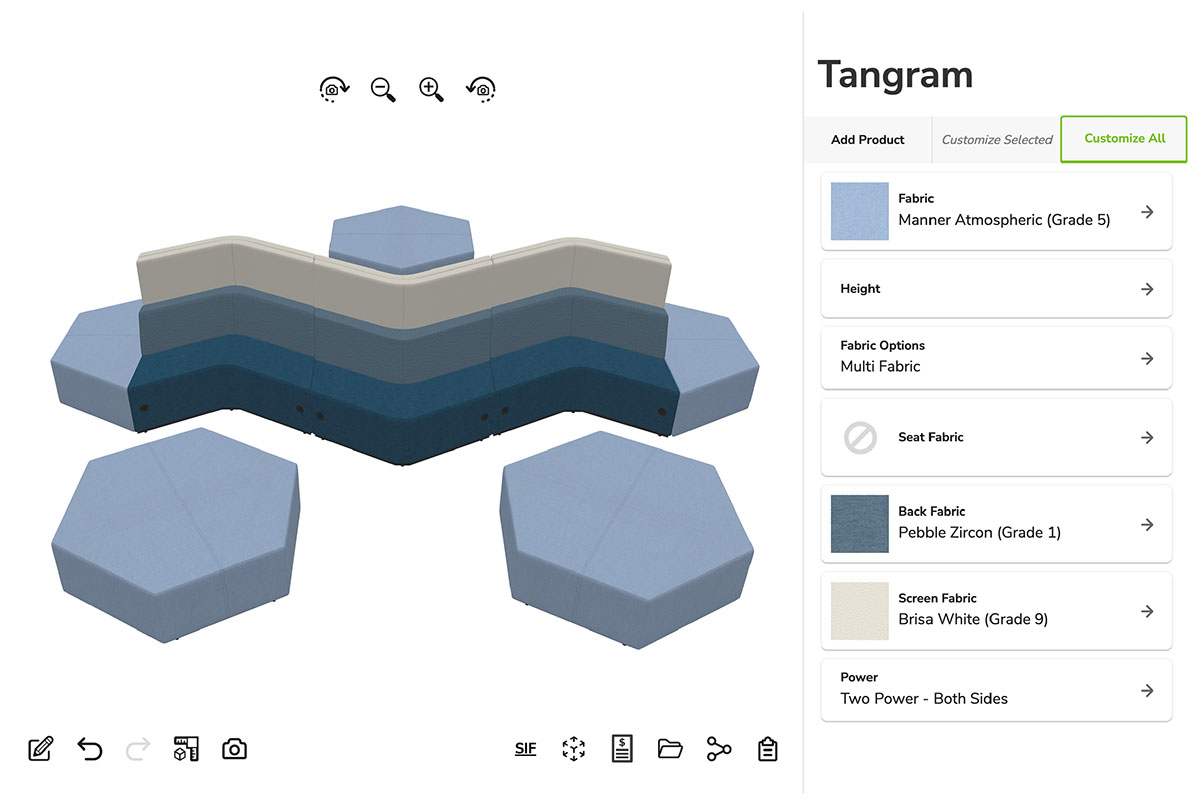This screenshot has height=802, width=1200.
Task: Switch to the Add Product tab
Action: 867,140
